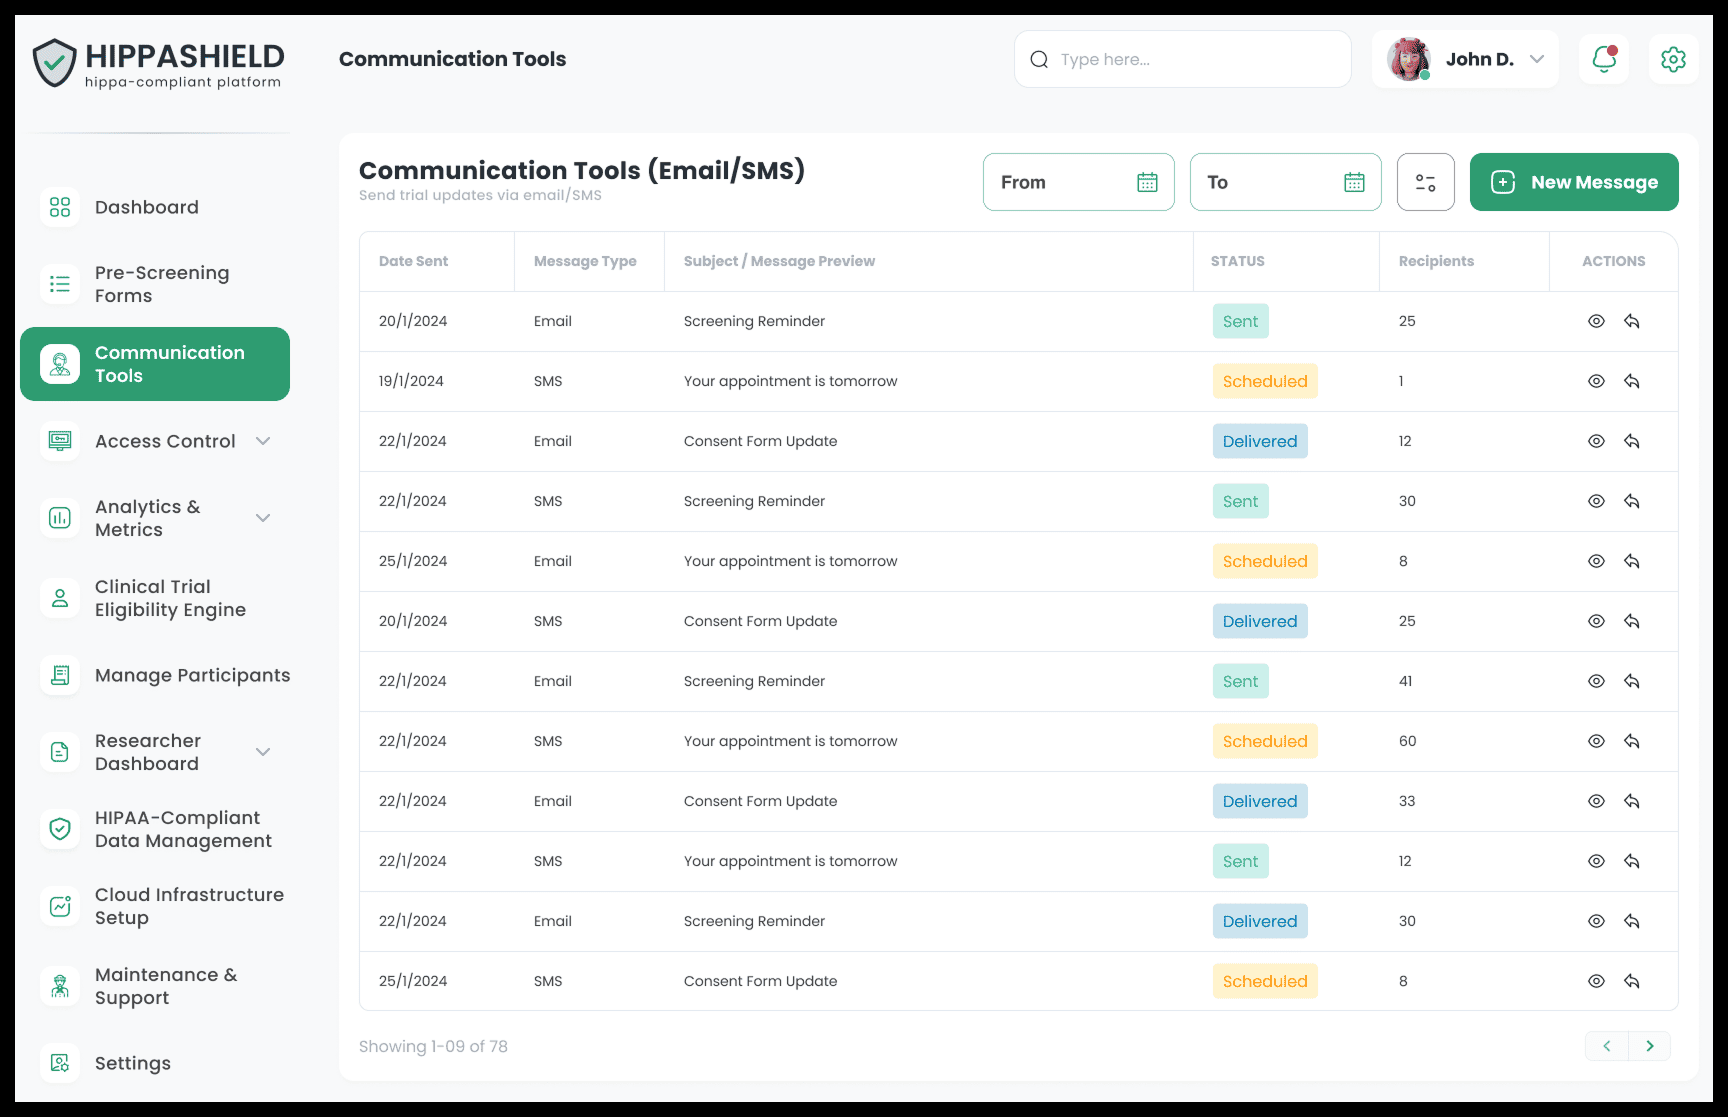Click the search field Type here
Image resolution: width=1728 pixels, height=1117 pixels.
tap(1190, 59)
